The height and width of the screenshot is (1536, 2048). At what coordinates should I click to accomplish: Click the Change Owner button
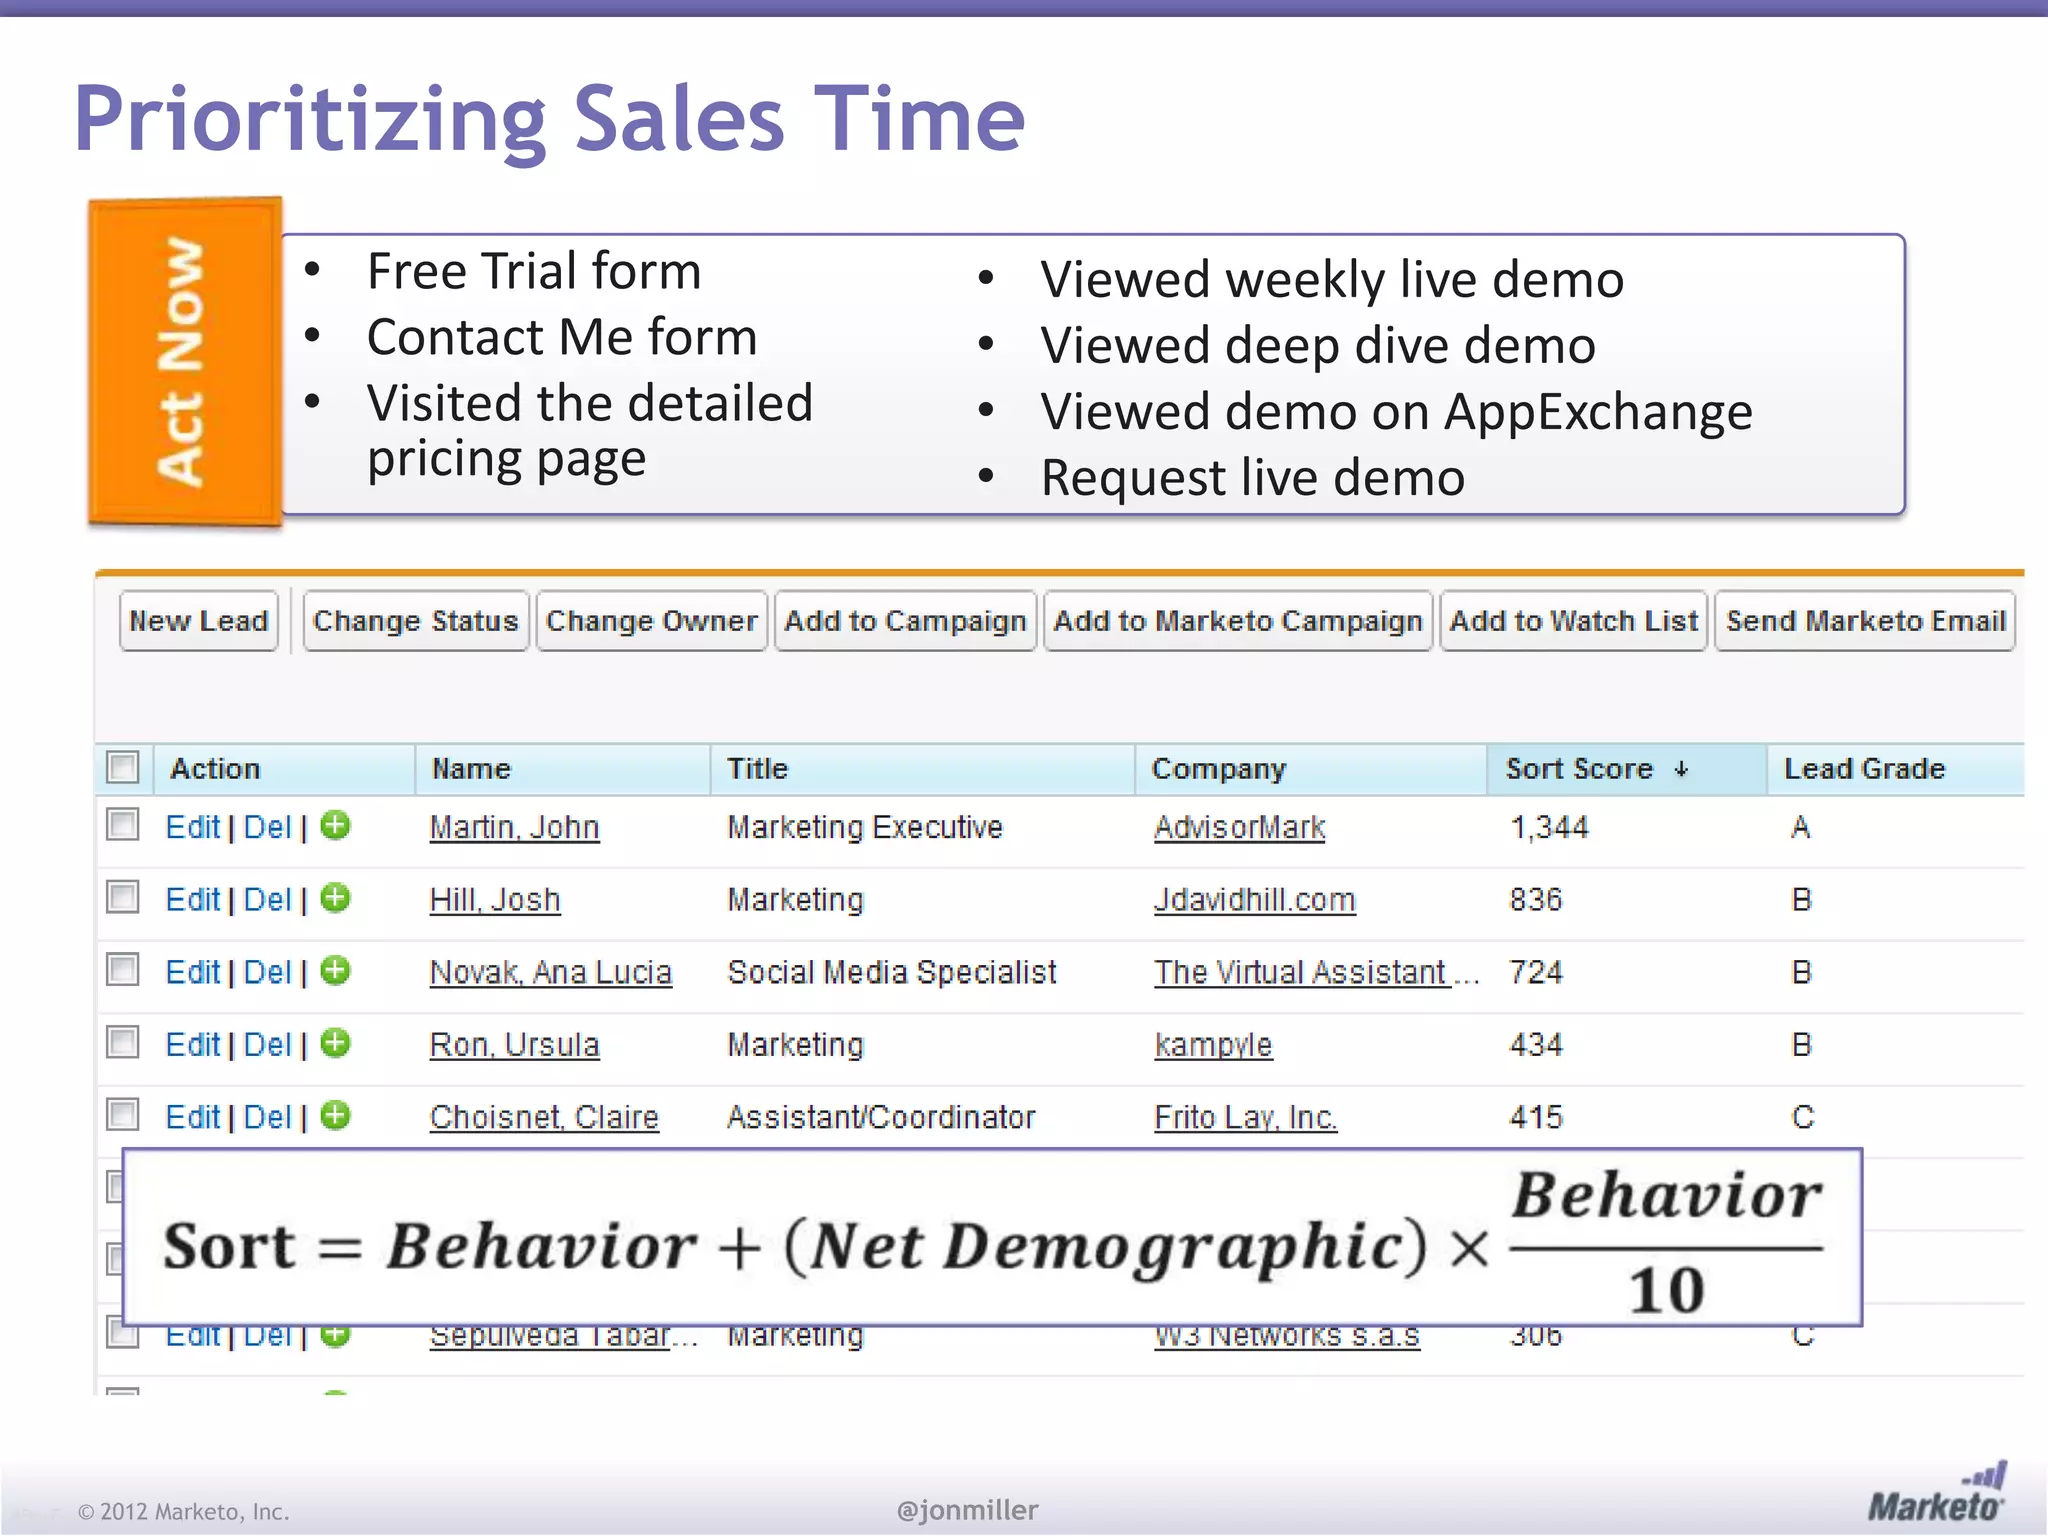(651, 621)
